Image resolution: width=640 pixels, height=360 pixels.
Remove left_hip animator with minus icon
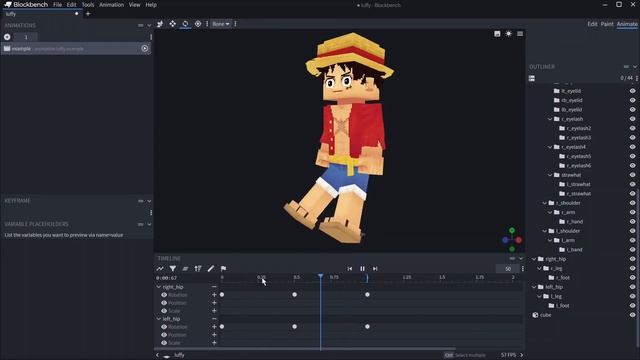pos(214,319)
